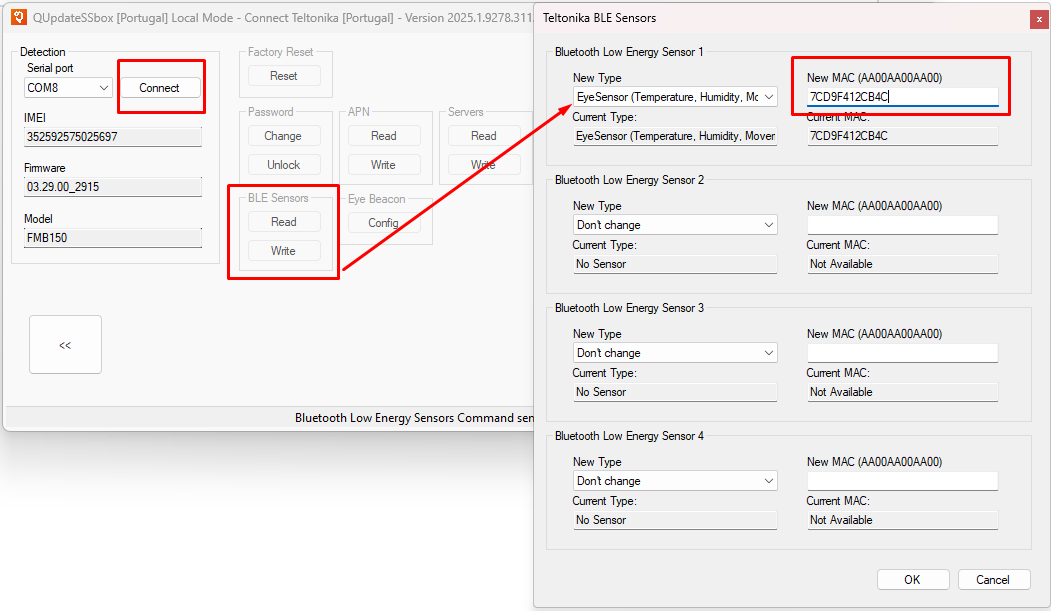Click the Password Change button

pos(283,136)
